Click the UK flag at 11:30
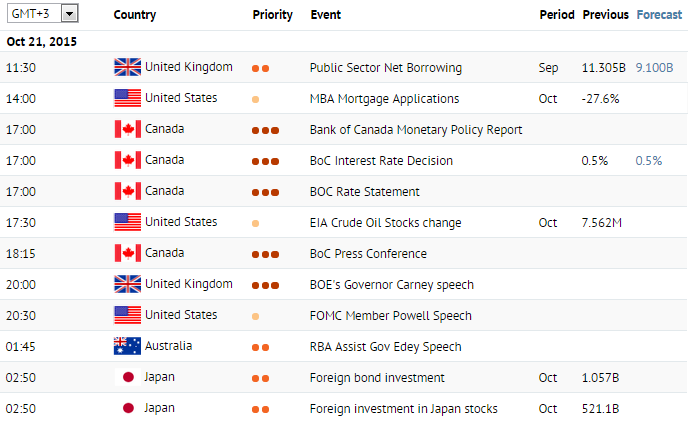Image resolution: width=688 pixels, height=421 pixels. click(127, 67)
